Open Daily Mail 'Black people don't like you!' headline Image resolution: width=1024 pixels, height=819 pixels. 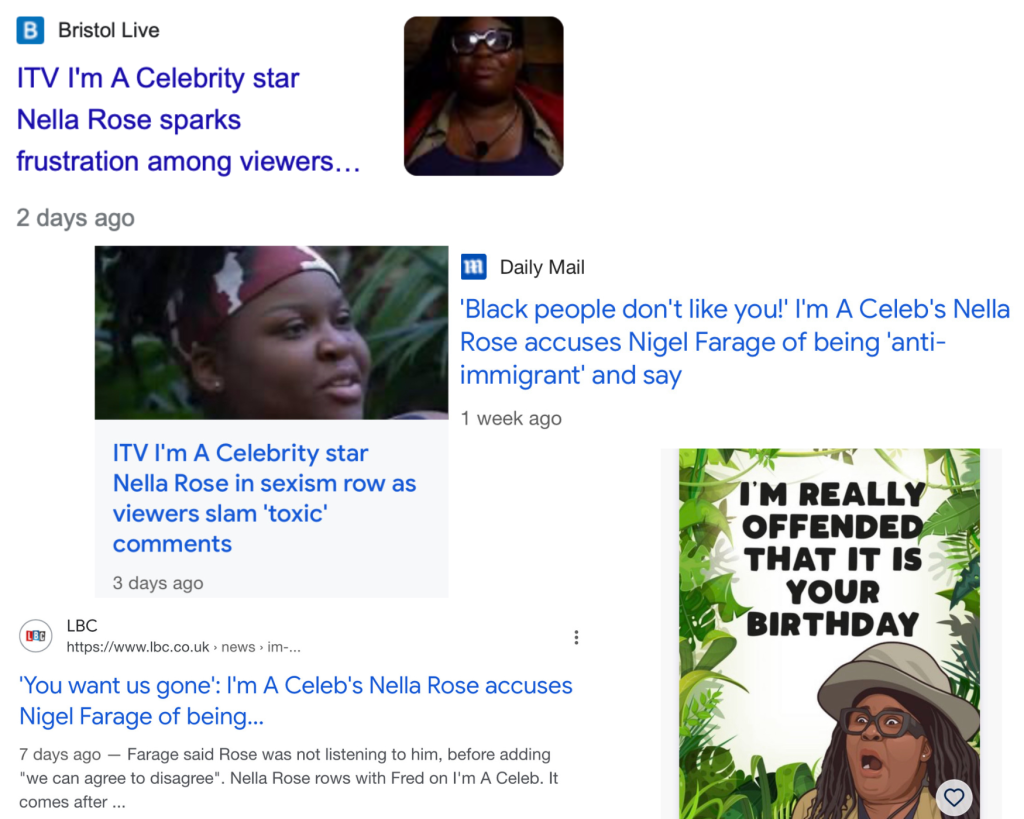coord(735,342)
